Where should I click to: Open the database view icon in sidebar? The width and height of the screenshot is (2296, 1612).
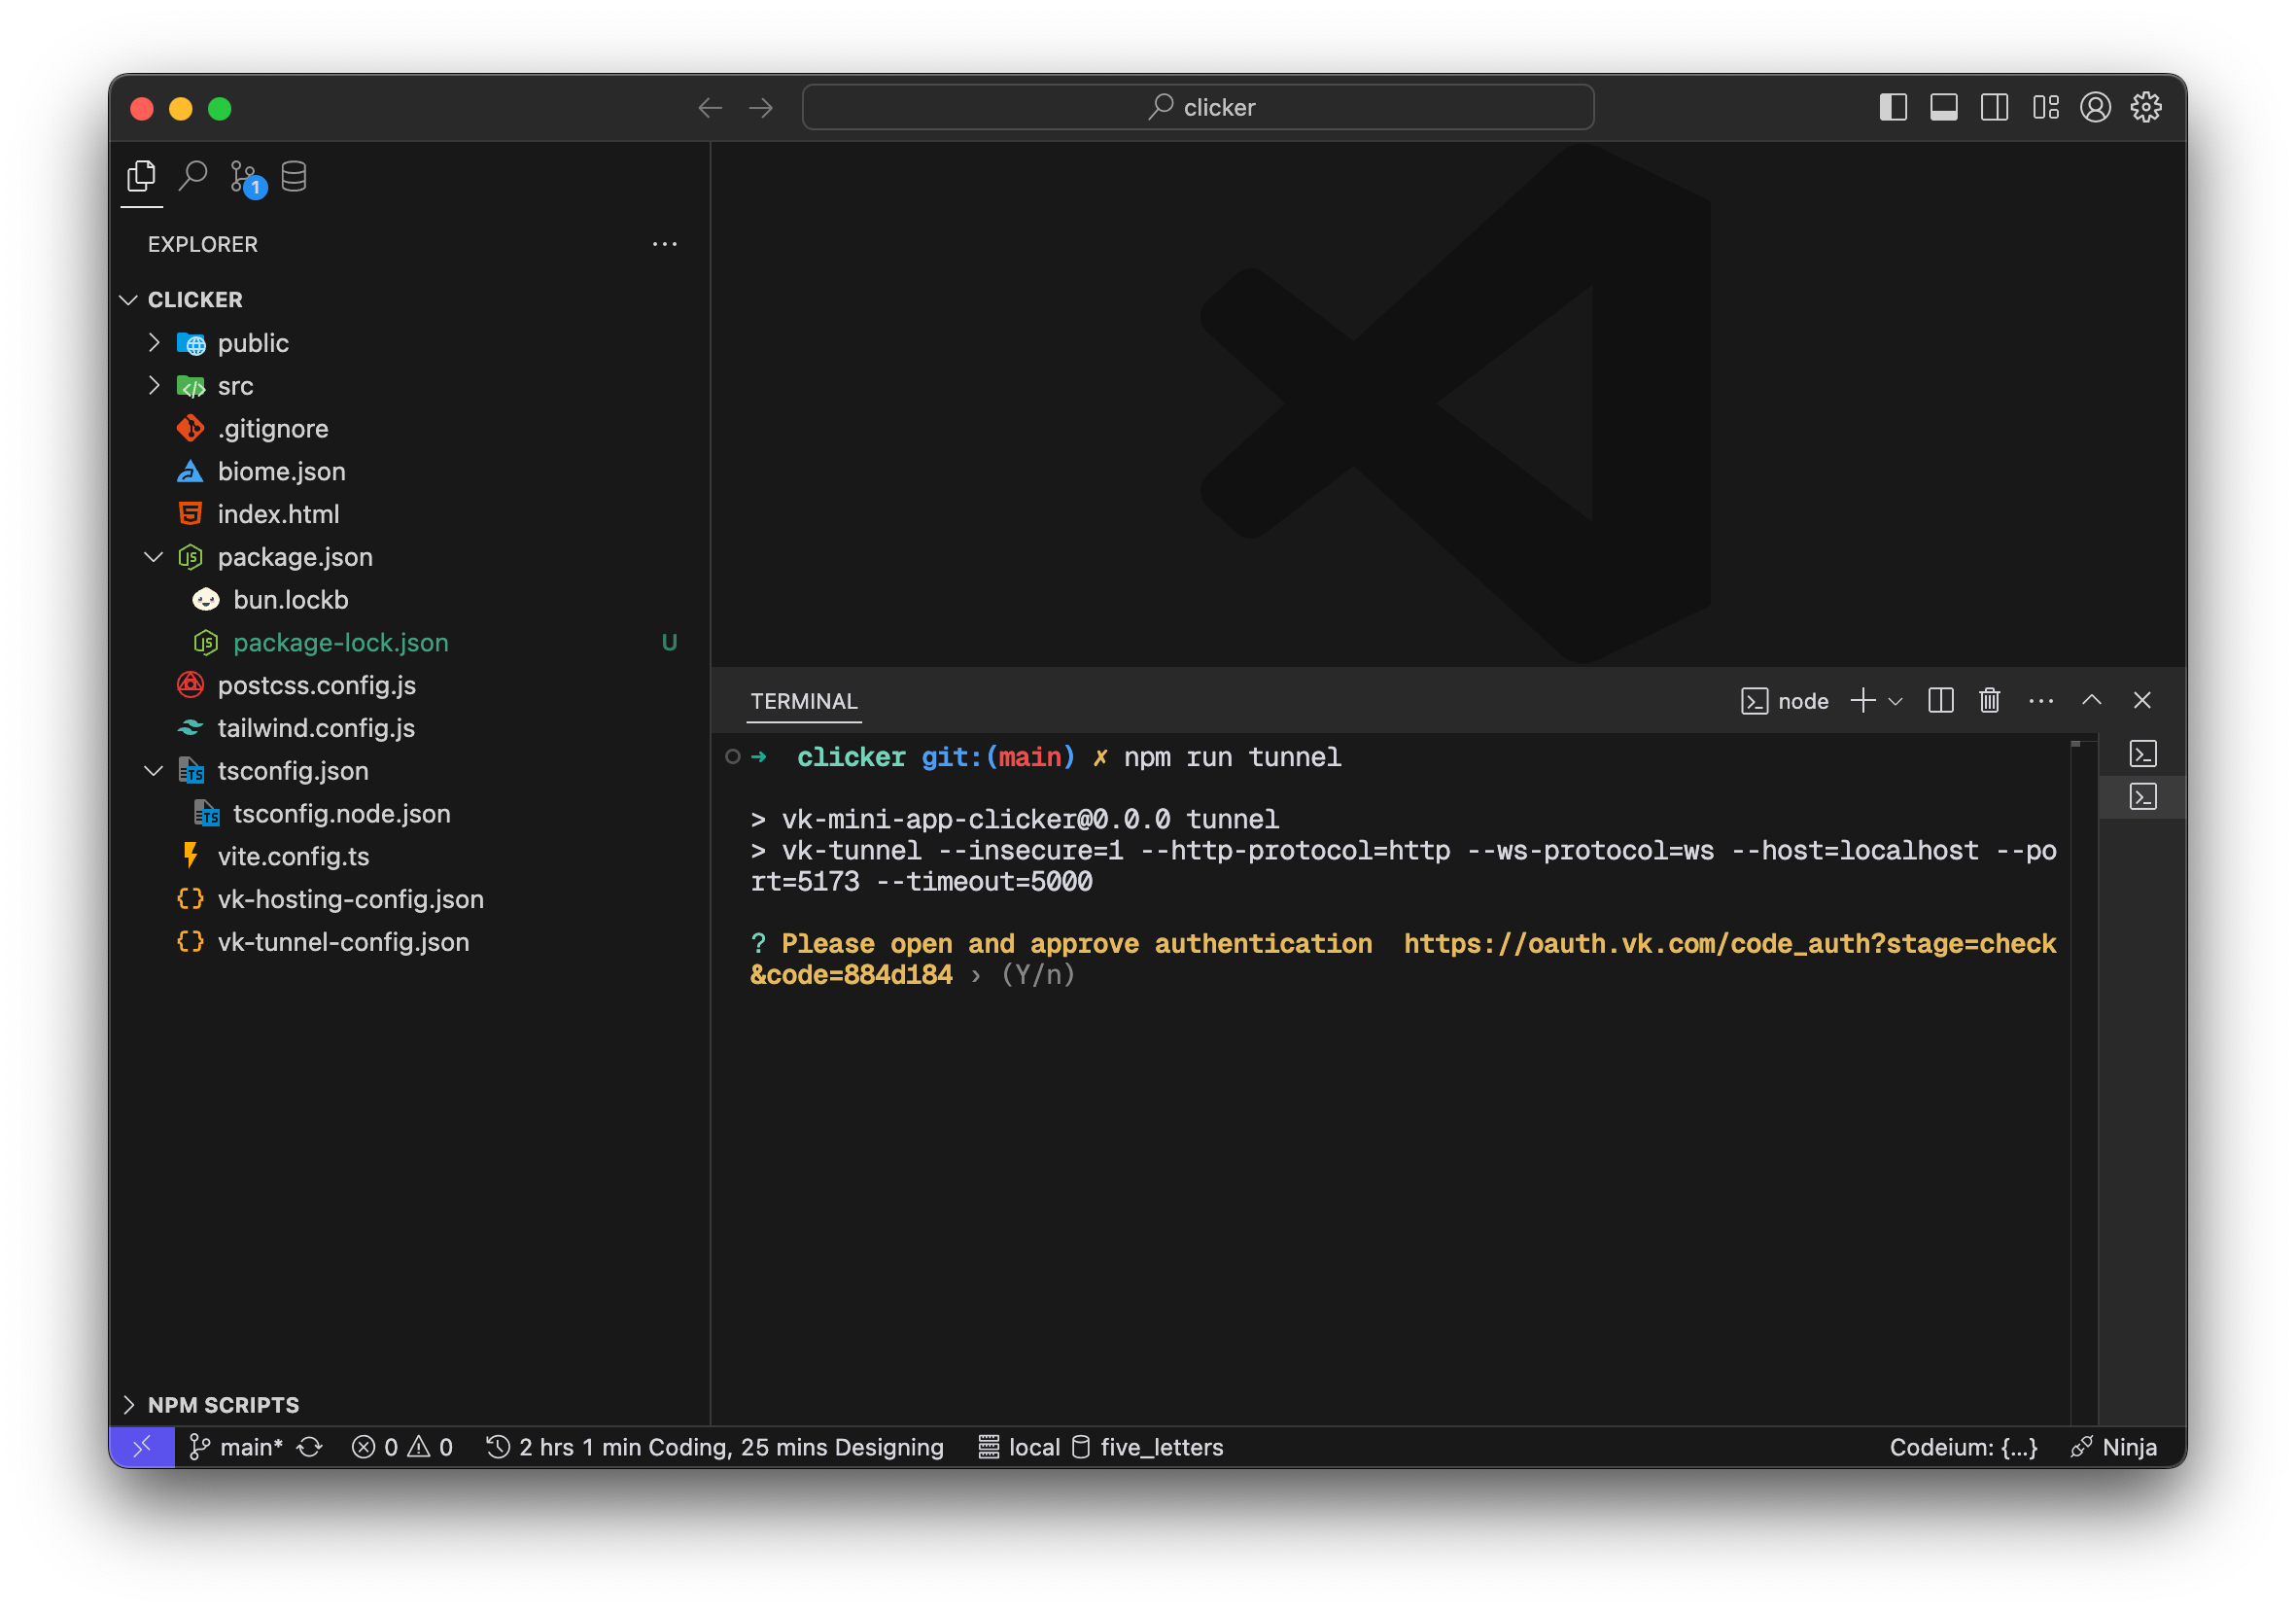(294, 177)
